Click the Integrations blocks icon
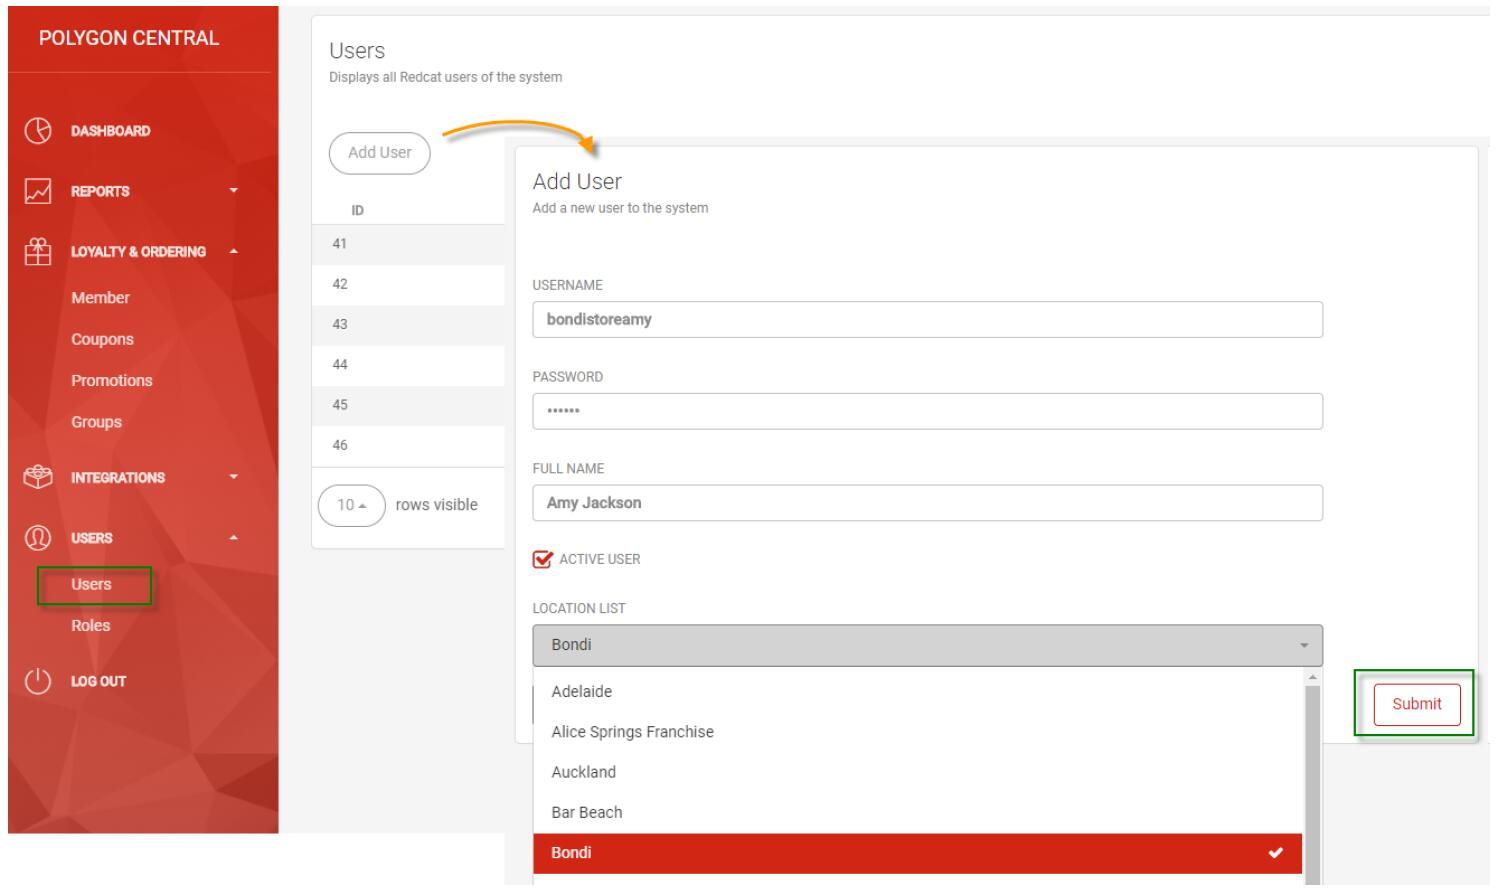Viewport: 1503px width, 889px height. (38, 477)
